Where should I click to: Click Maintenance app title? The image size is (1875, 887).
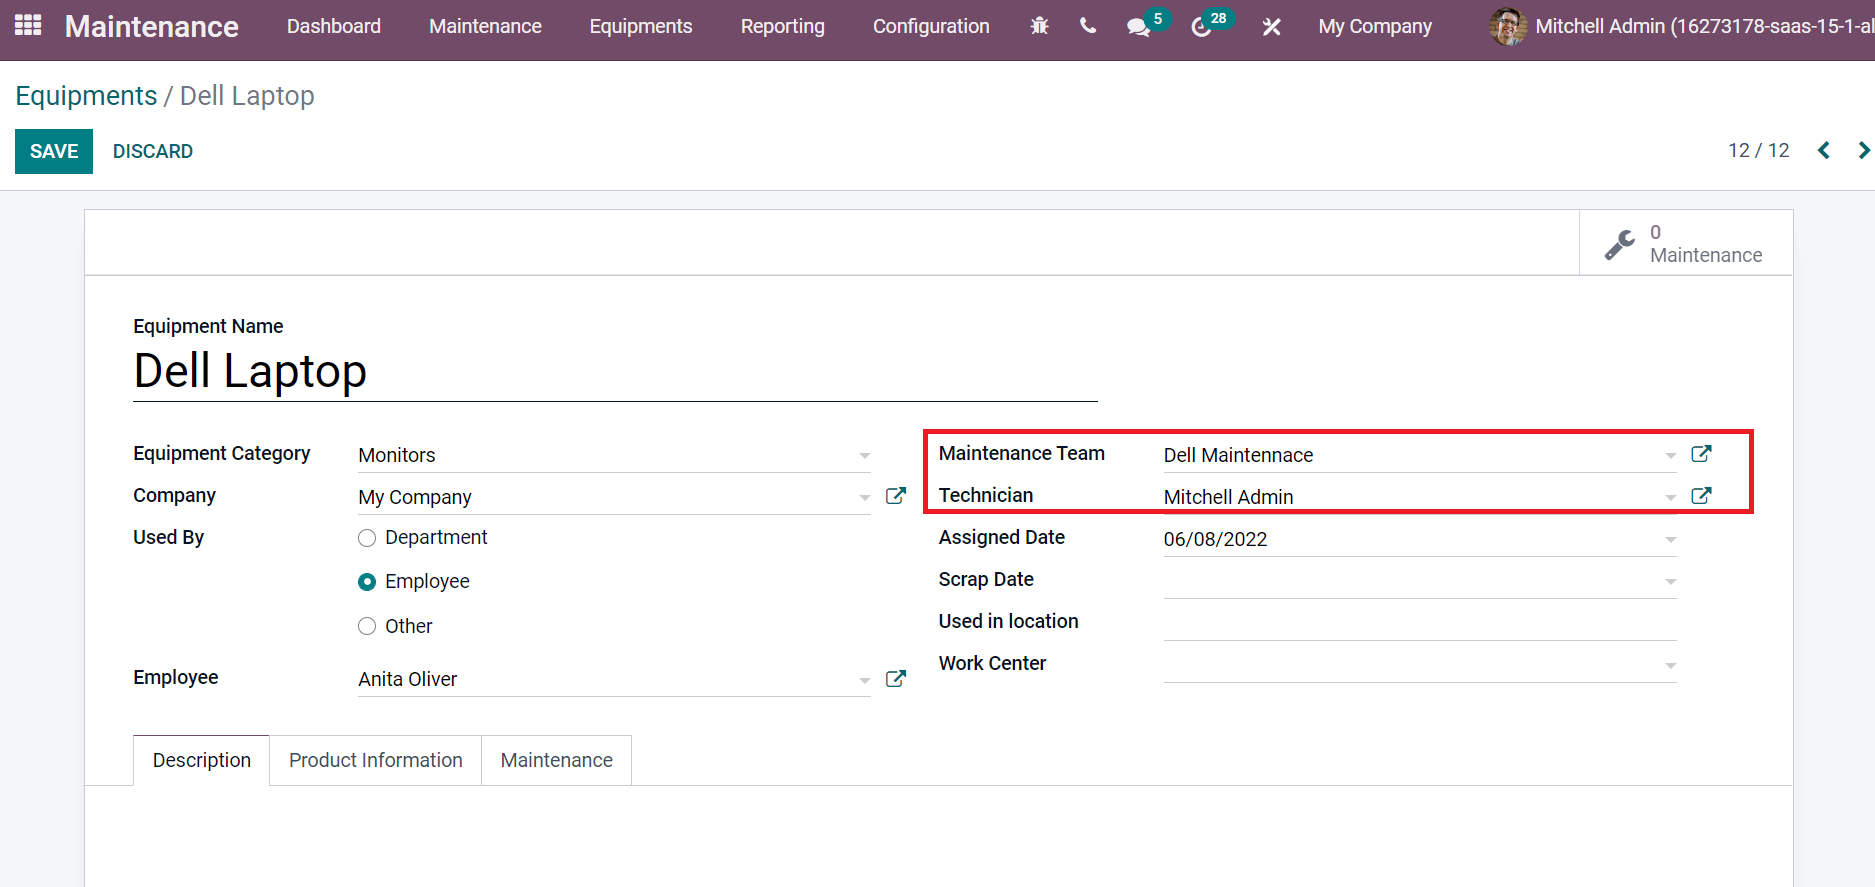pyautogui.click(x=152, y=27)
